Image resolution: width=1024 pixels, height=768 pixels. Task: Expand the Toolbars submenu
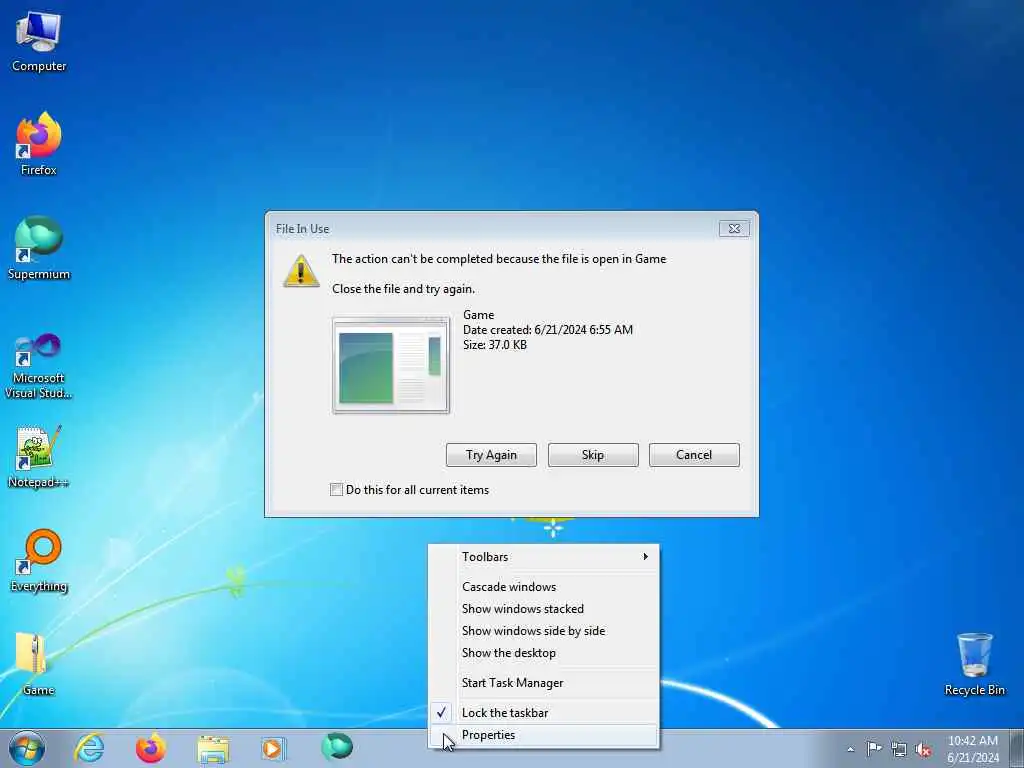[x=543, y=556]
